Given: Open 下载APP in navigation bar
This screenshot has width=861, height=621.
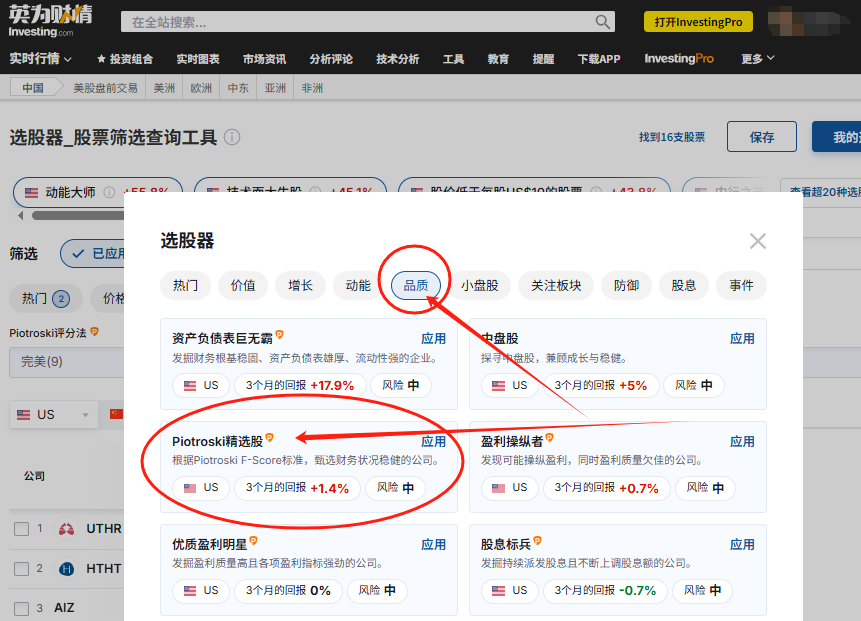Looking at the screenshot, I should (599, 59).
